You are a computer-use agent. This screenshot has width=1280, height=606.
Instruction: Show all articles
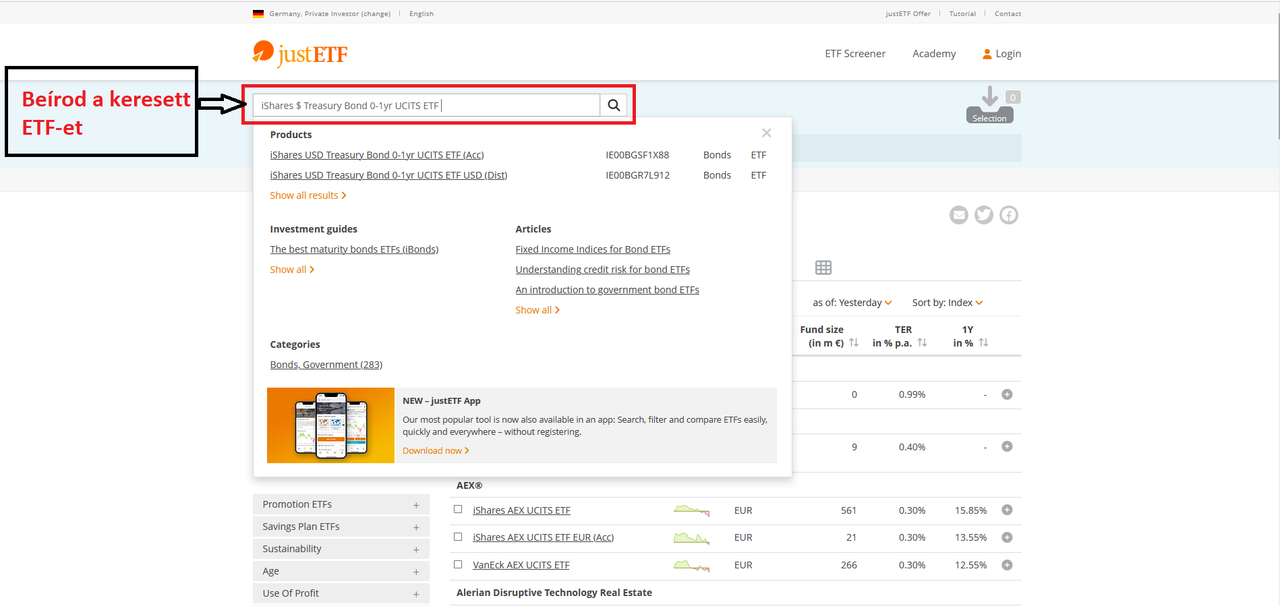(x=538, y=309)
